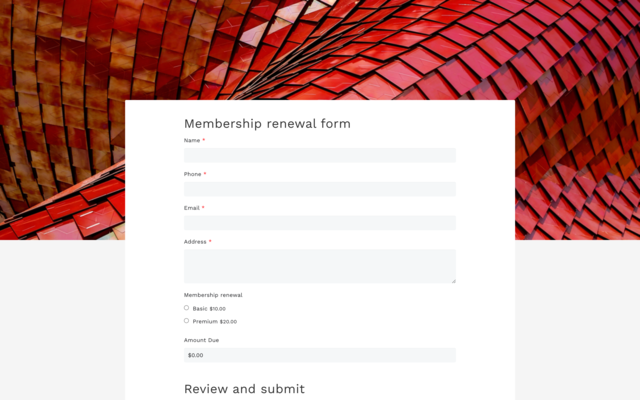This screenshot has height=400, width=640.
Task: Click the Address text area resize handle
Action: coord(453,280)
